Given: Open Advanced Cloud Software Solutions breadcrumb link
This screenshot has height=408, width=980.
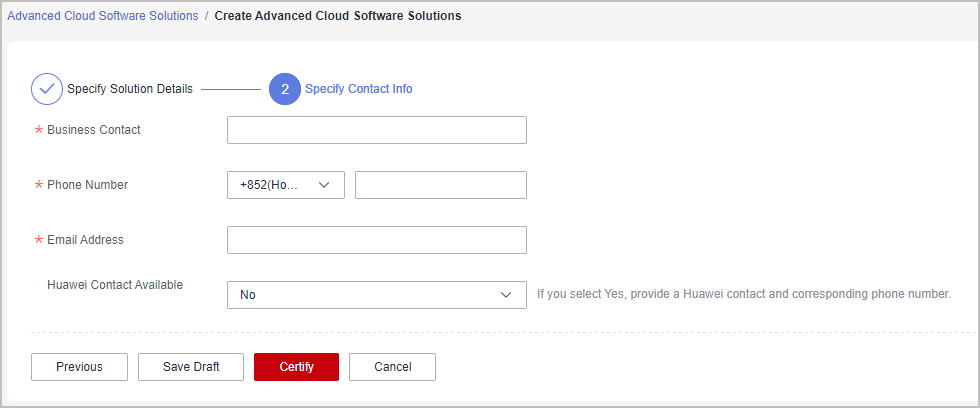Looking at the screenshot, I should tap(102, 16).
